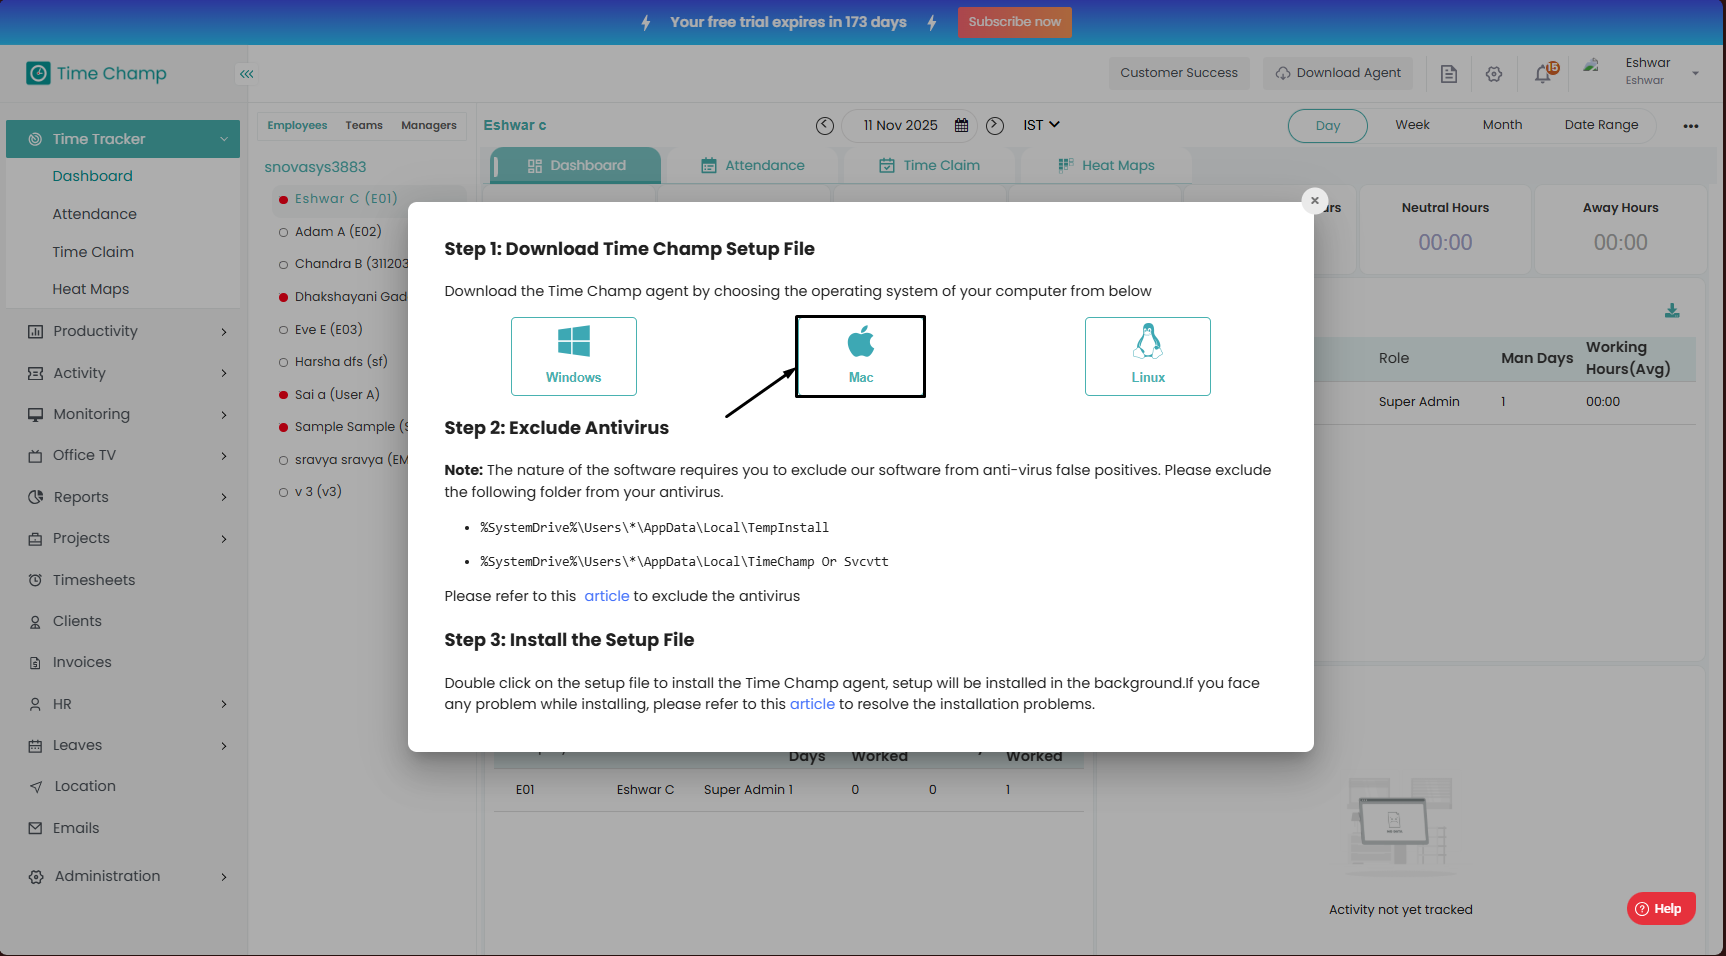
Task: Select employee Eve E (E03)
Action: [328, 330]
